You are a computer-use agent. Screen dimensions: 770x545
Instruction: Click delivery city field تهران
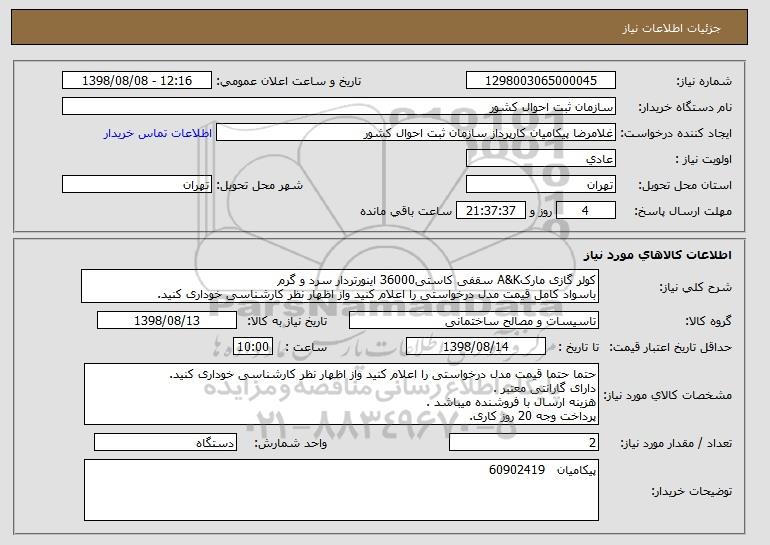[x=137, y=185]
